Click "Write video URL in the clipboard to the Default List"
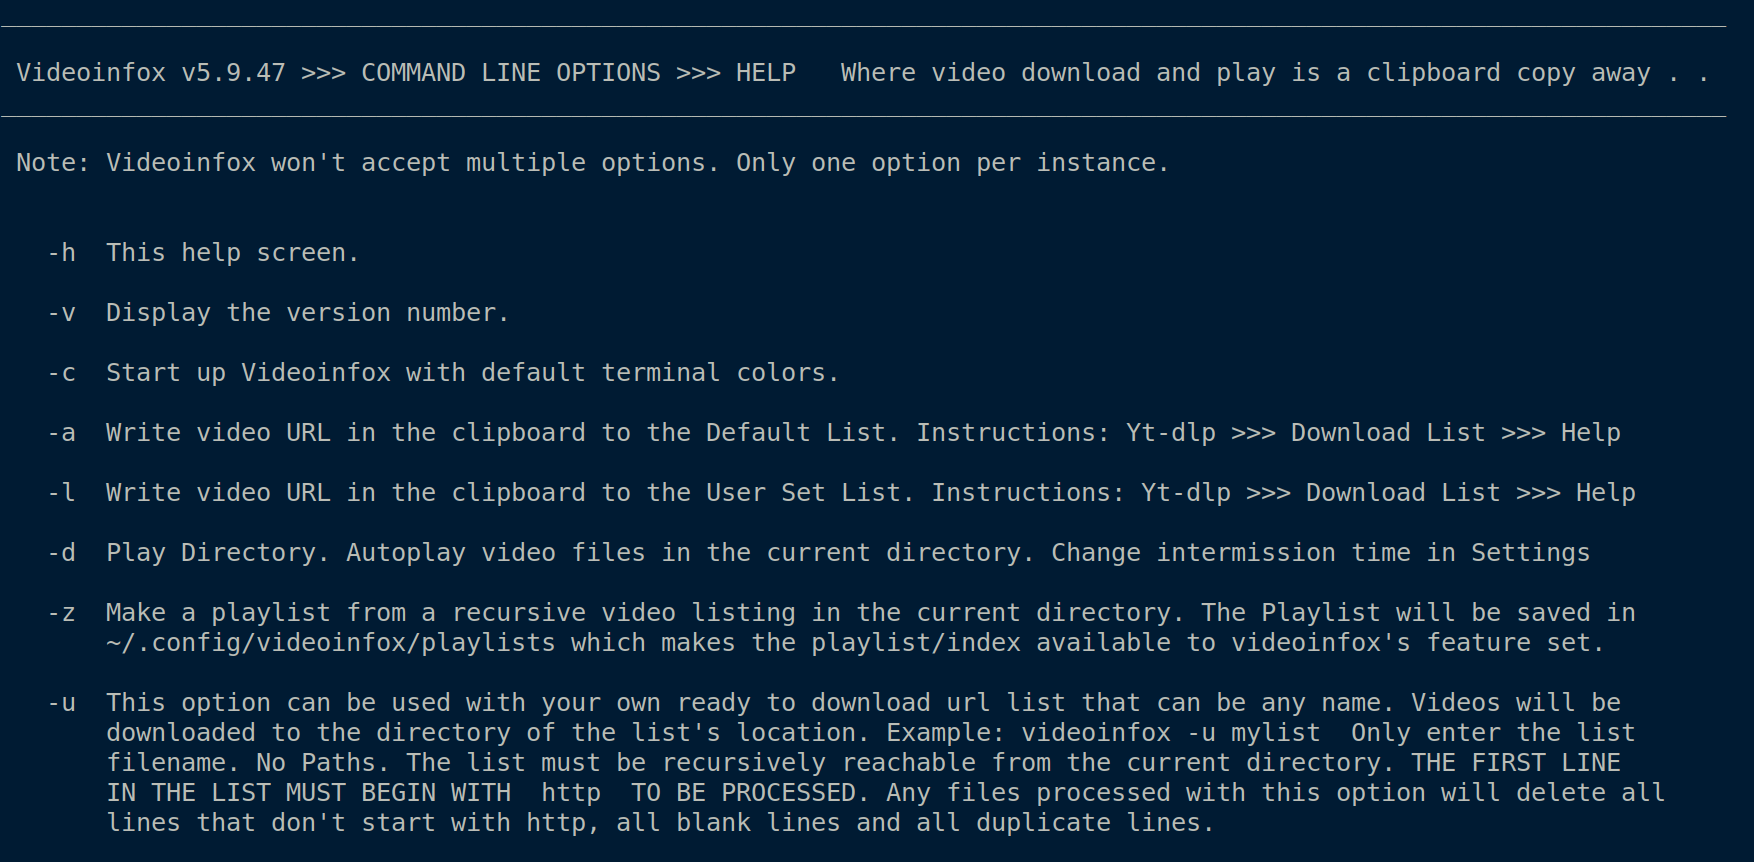Image resolution: width=1754 pixels, height=862 pixels. (x=496, y=433)
